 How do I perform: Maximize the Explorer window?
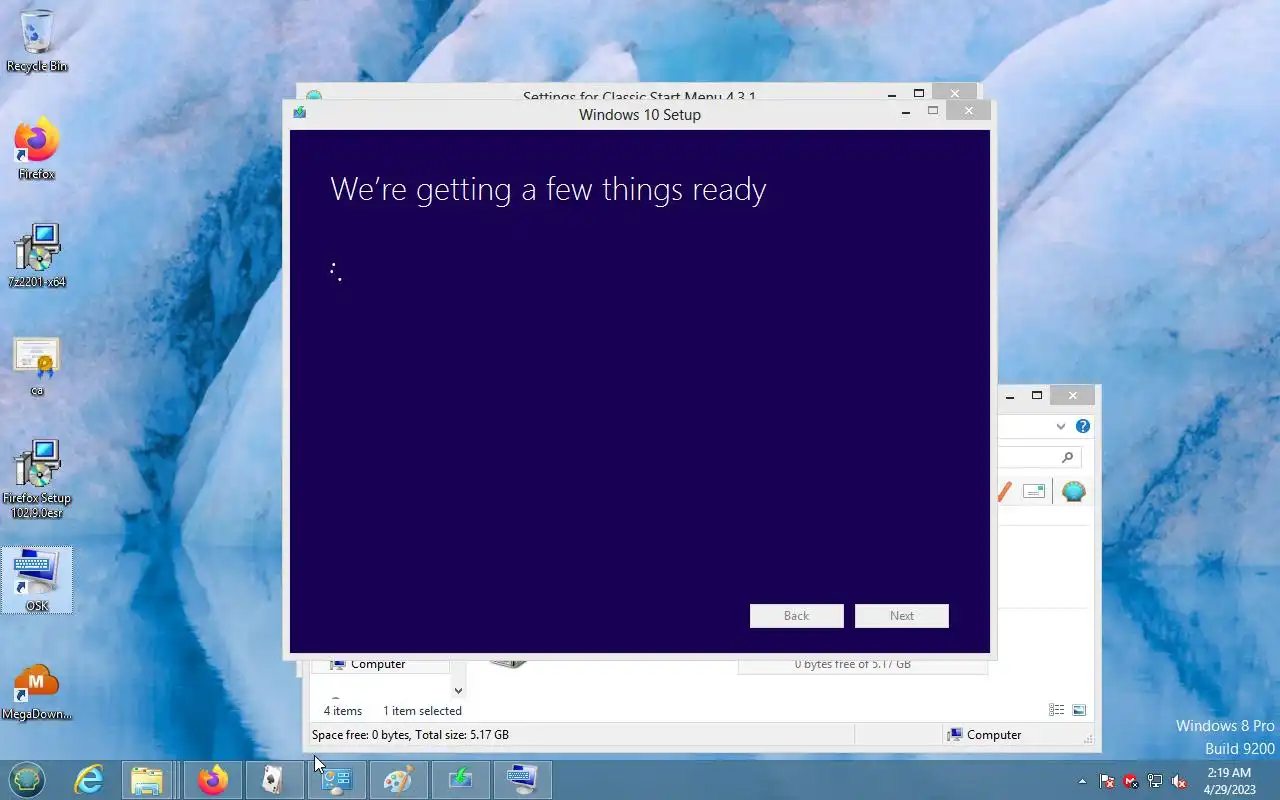point(1037,396)
